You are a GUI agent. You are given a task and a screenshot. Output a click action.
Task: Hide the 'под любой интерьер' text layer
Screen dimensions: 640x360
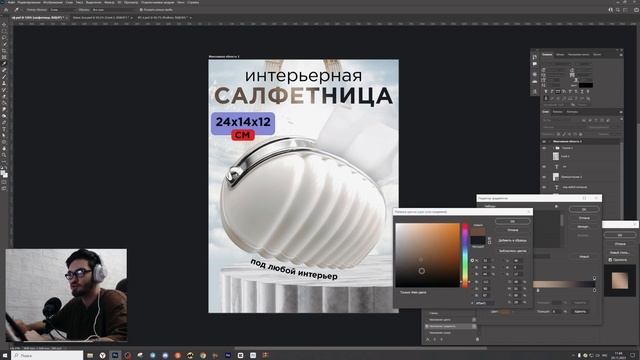point(544,187)
